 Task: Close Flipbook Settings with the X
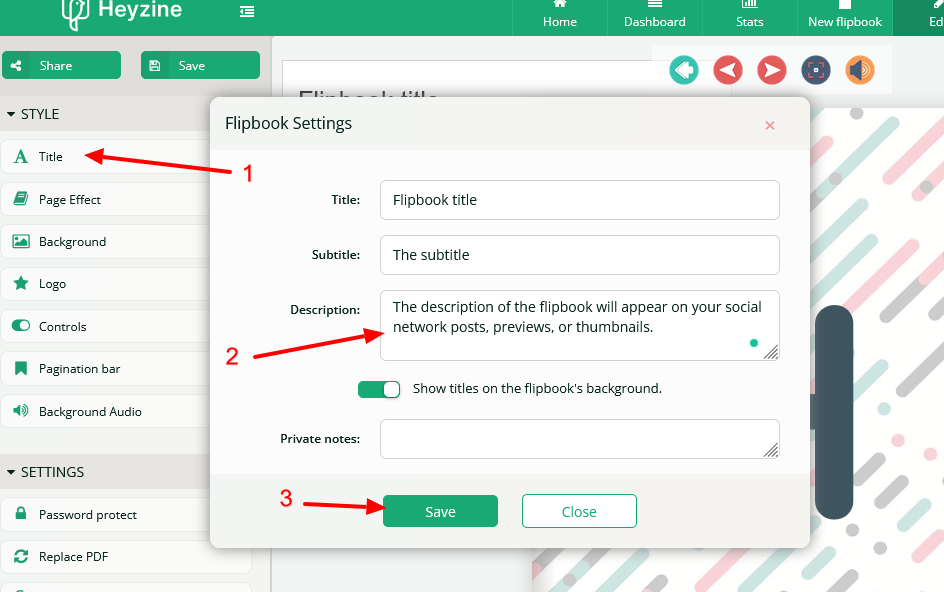[769, 125]
